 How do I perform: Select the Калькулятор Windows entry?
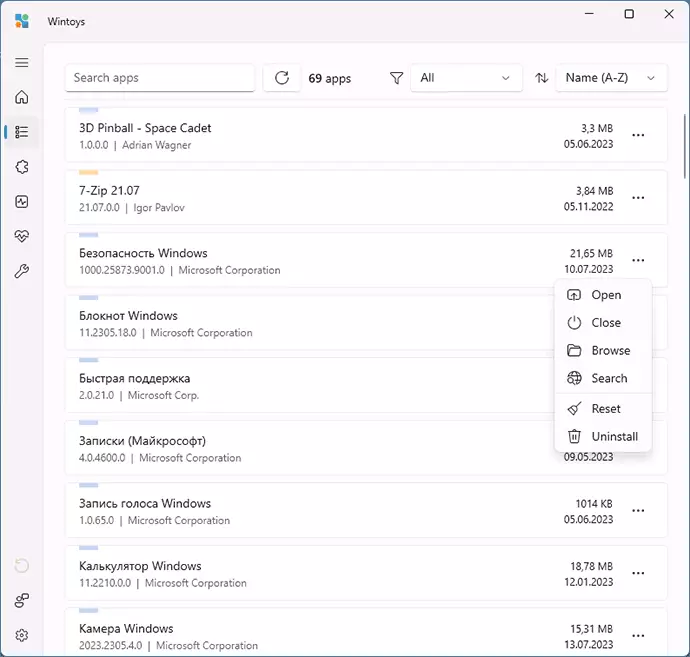366,573
